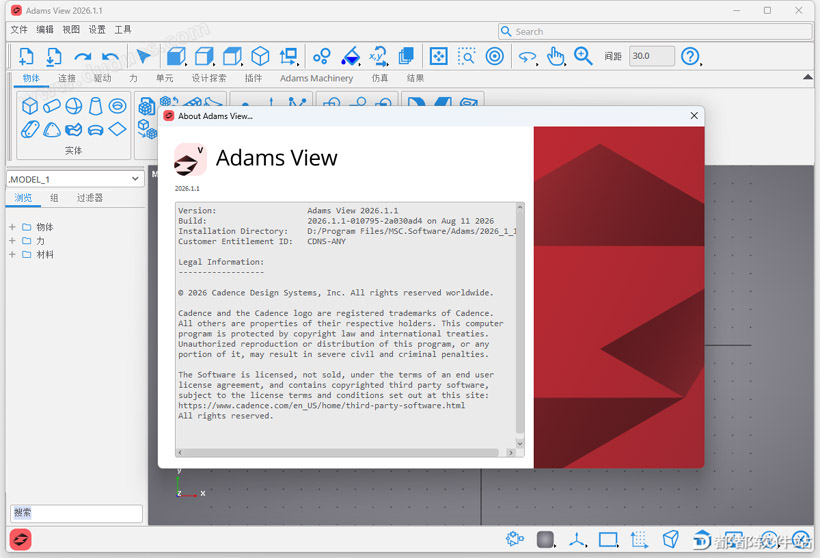Close the About Adams View dialog
The image size is (820, 558).
(x=694, y=116)
